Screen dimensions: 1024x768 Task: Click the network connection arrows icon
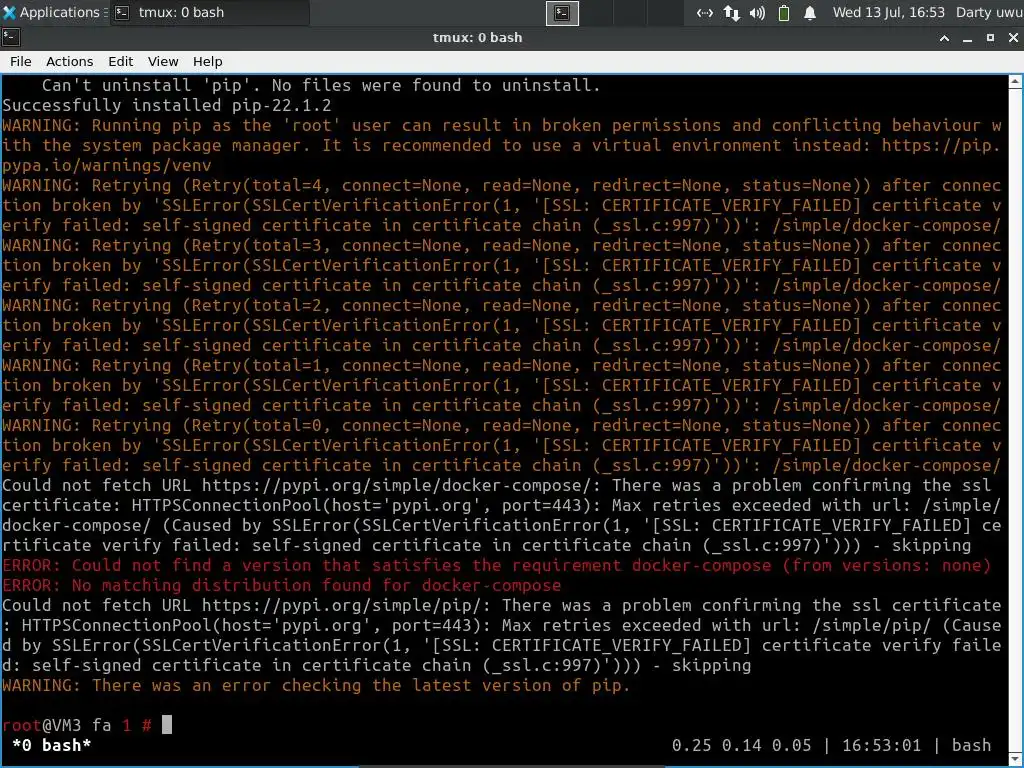point(705,13)
